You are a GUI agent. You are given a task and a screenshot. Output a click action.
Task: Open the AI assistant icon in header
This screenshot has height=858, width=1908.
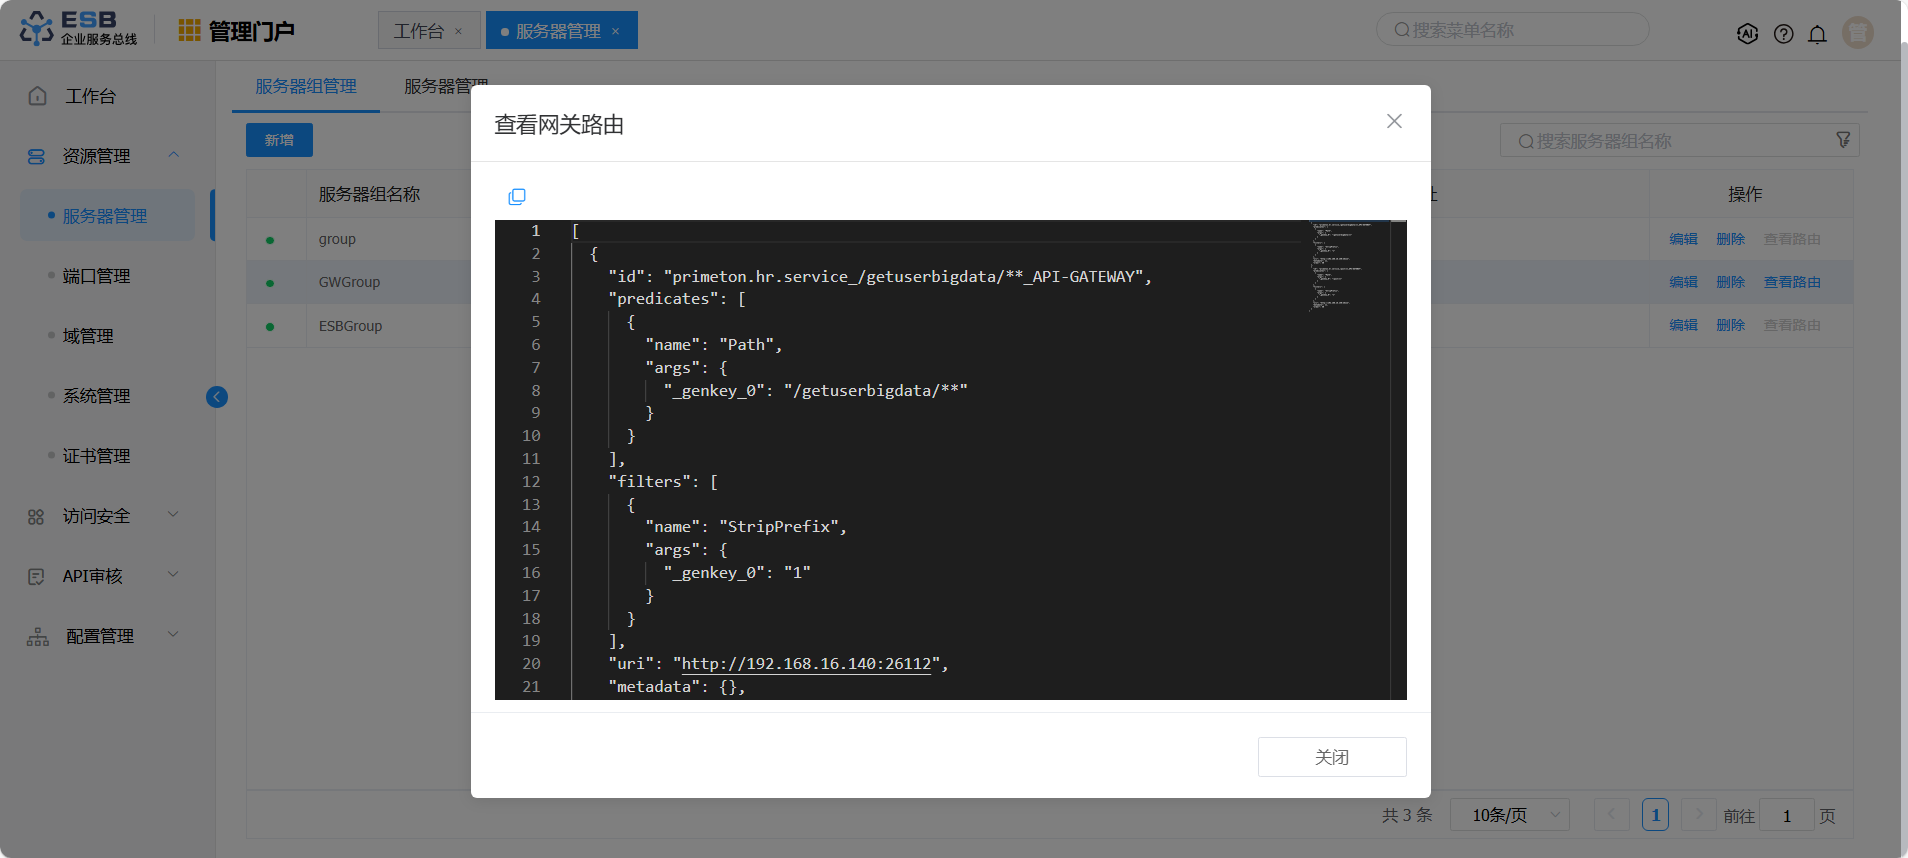pos(1747,34)
